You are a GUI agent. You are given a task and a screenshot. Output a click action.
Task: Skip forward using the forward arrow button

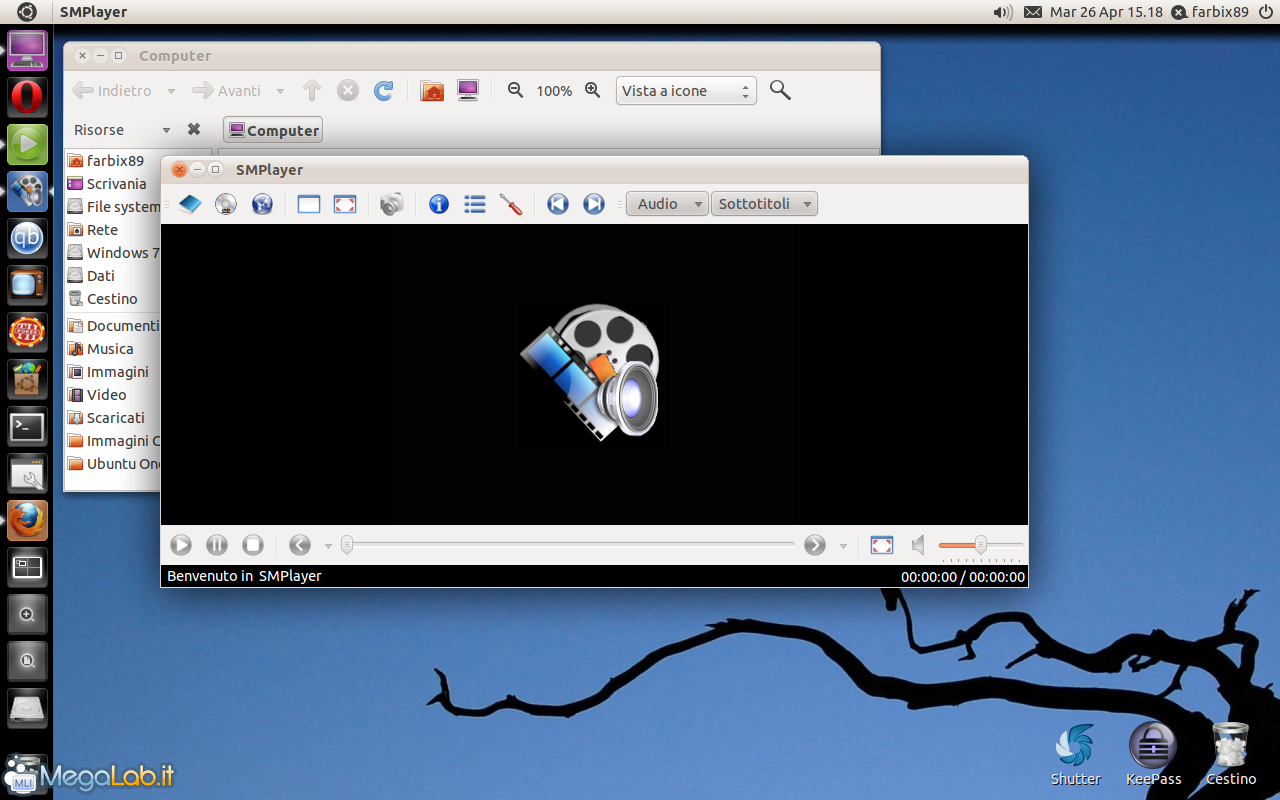tap(815, 545)
